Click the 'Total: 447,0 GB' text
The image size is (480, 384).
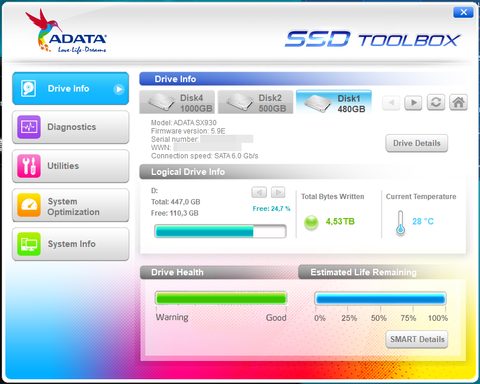[176, 202]
